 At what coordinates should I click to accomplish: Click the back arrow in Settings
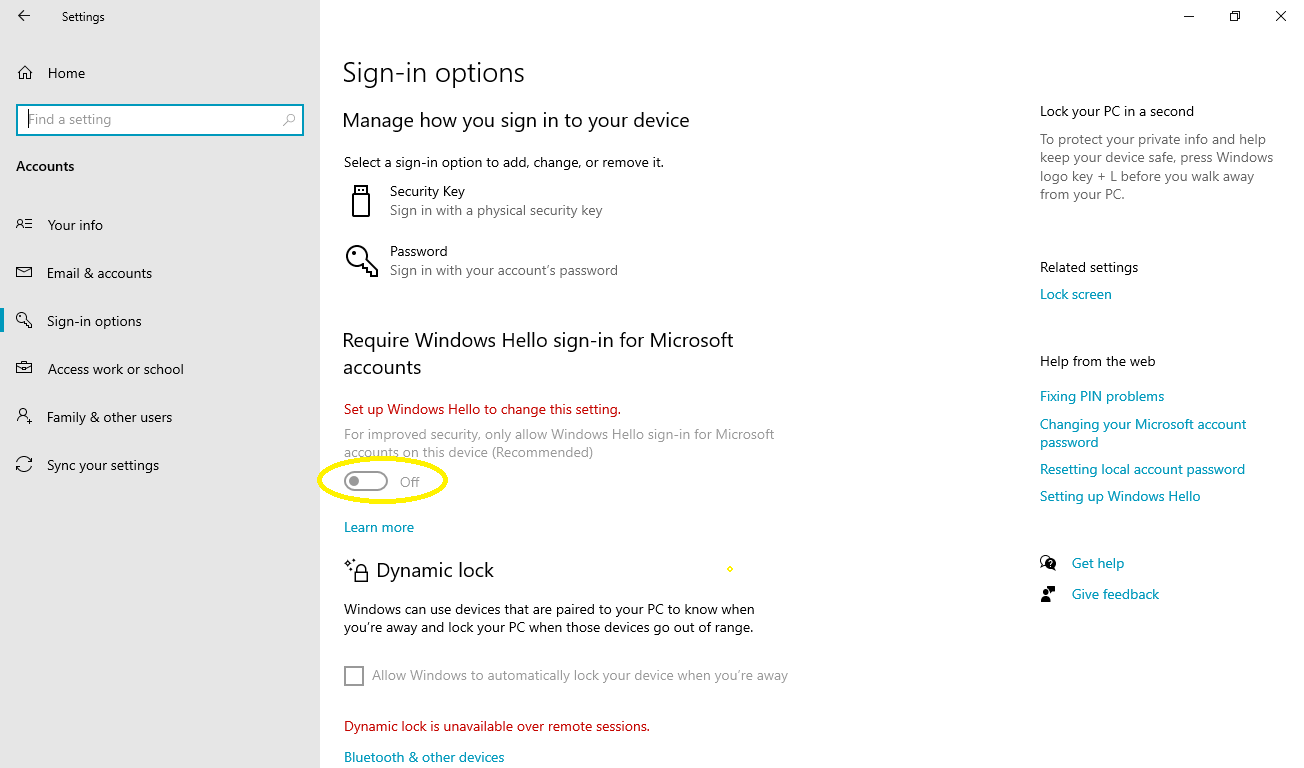[24, 16]
